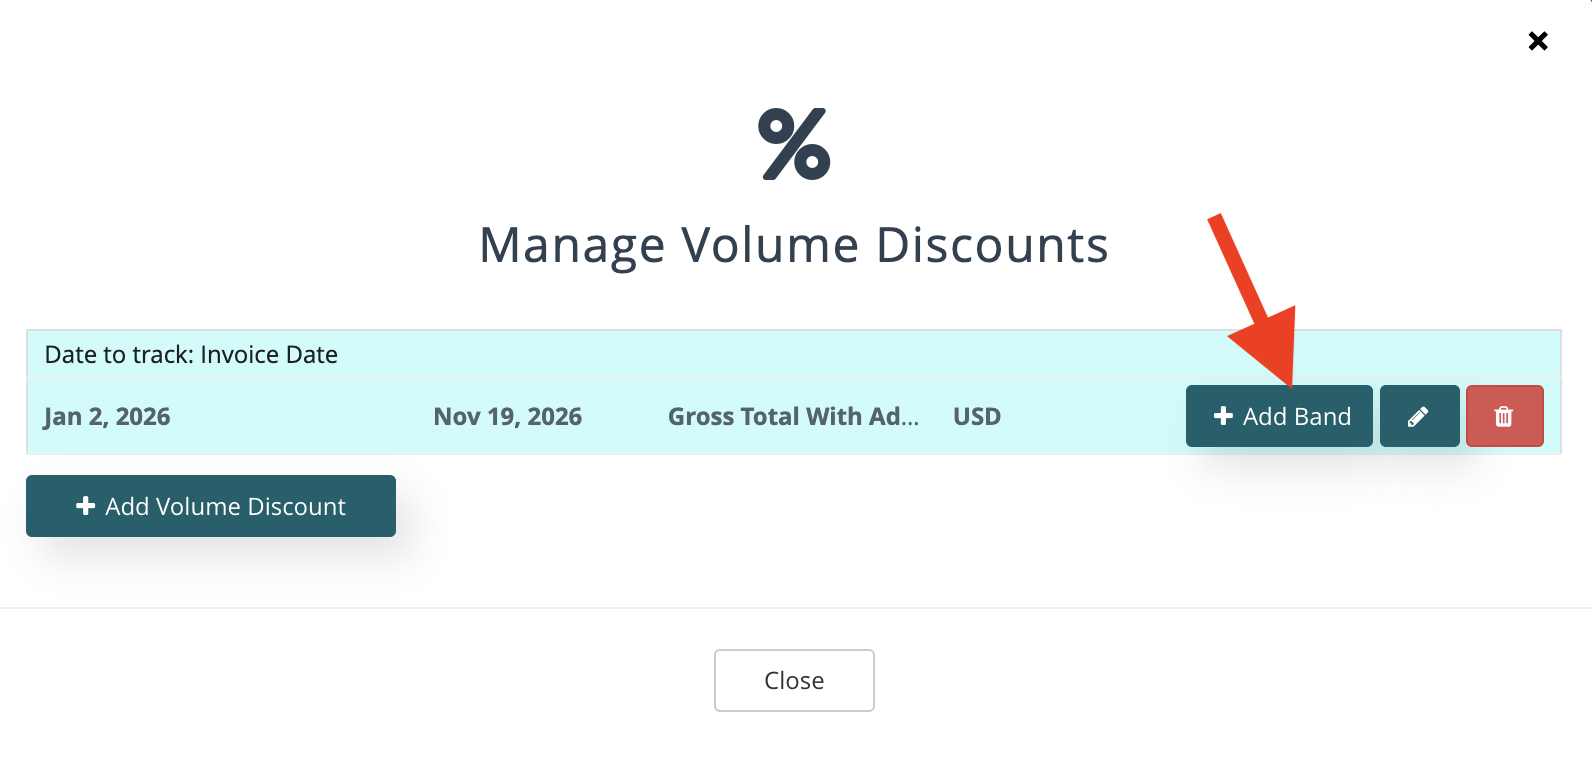
Task: Select the Jan 2, 2026 start date
Action: (x=107, y=417)
